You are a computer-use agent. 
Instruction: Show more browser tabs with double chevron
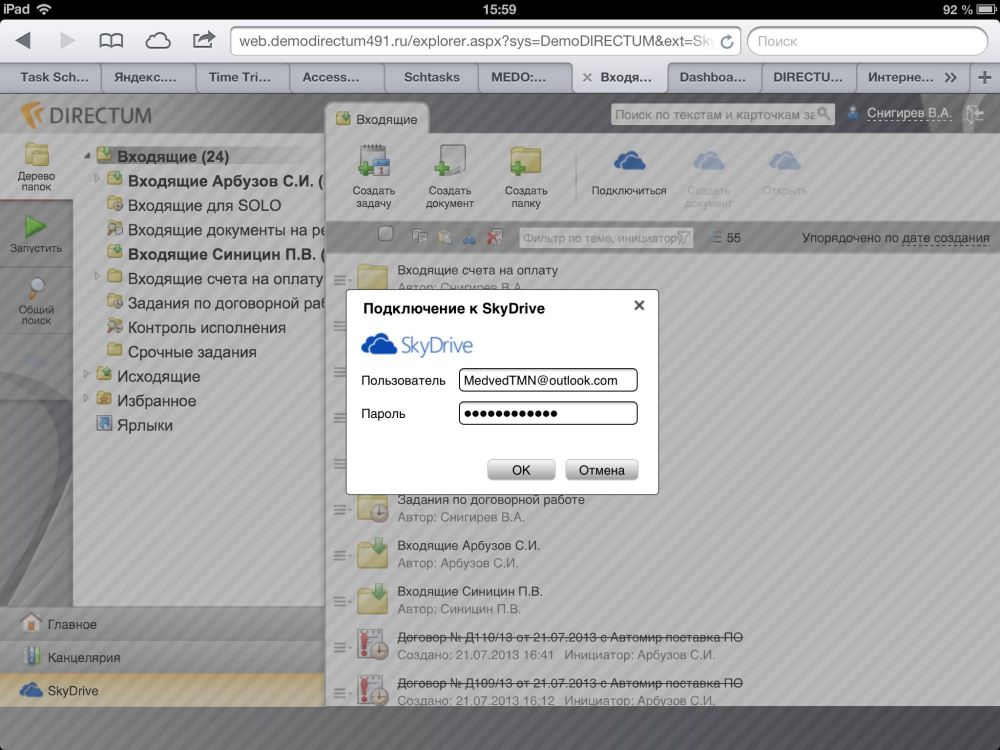pyautogui.click(x=951, y=77)
